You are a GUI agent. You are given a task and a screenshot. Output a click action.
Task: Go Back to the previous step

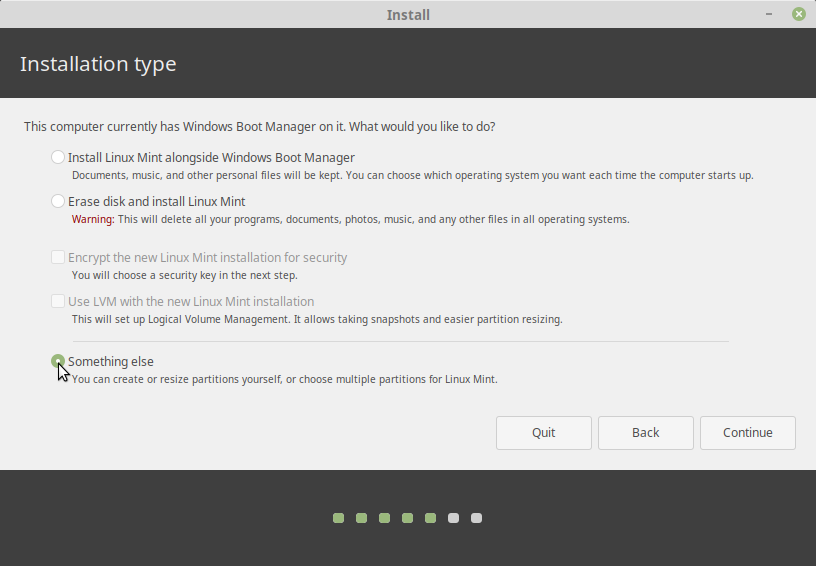point(645,433)
